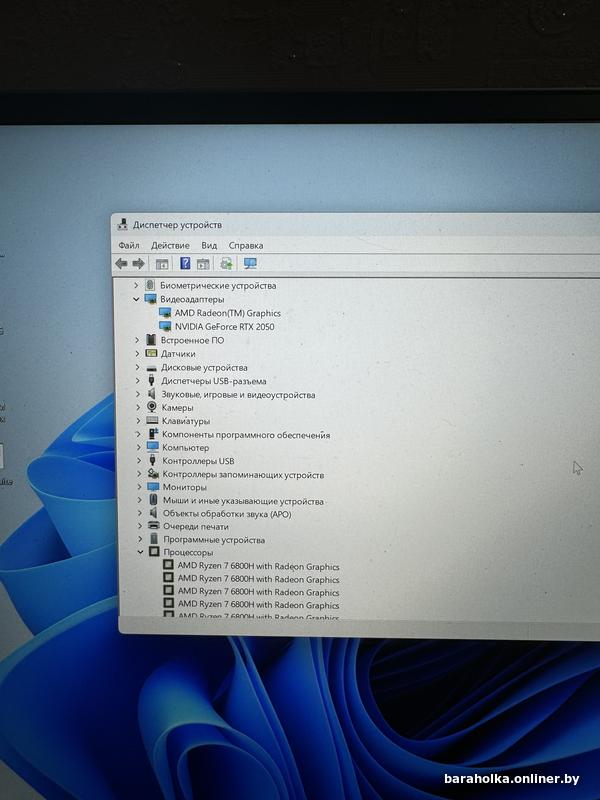Select the Компоненты программного обеспечения text
Screen dimensions: 600x800
[246, 435]
